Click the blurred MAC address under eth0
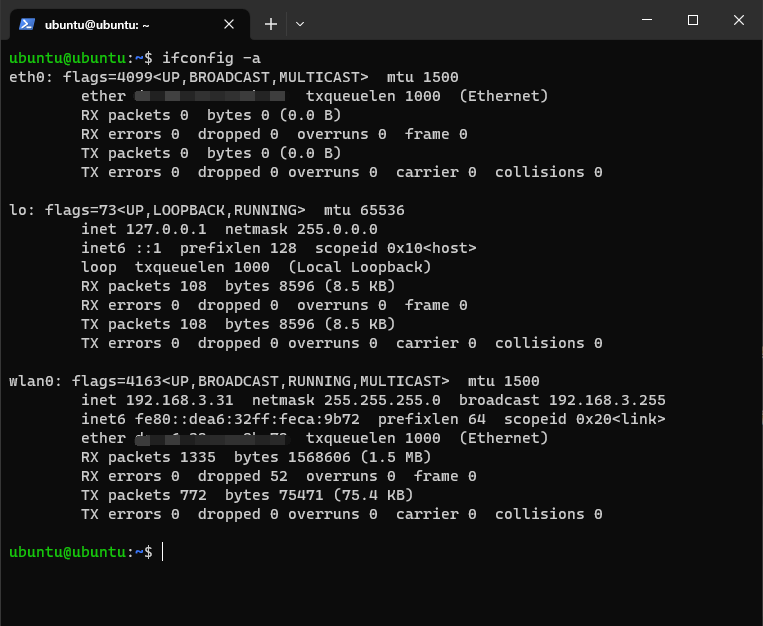 coord(210,96)
